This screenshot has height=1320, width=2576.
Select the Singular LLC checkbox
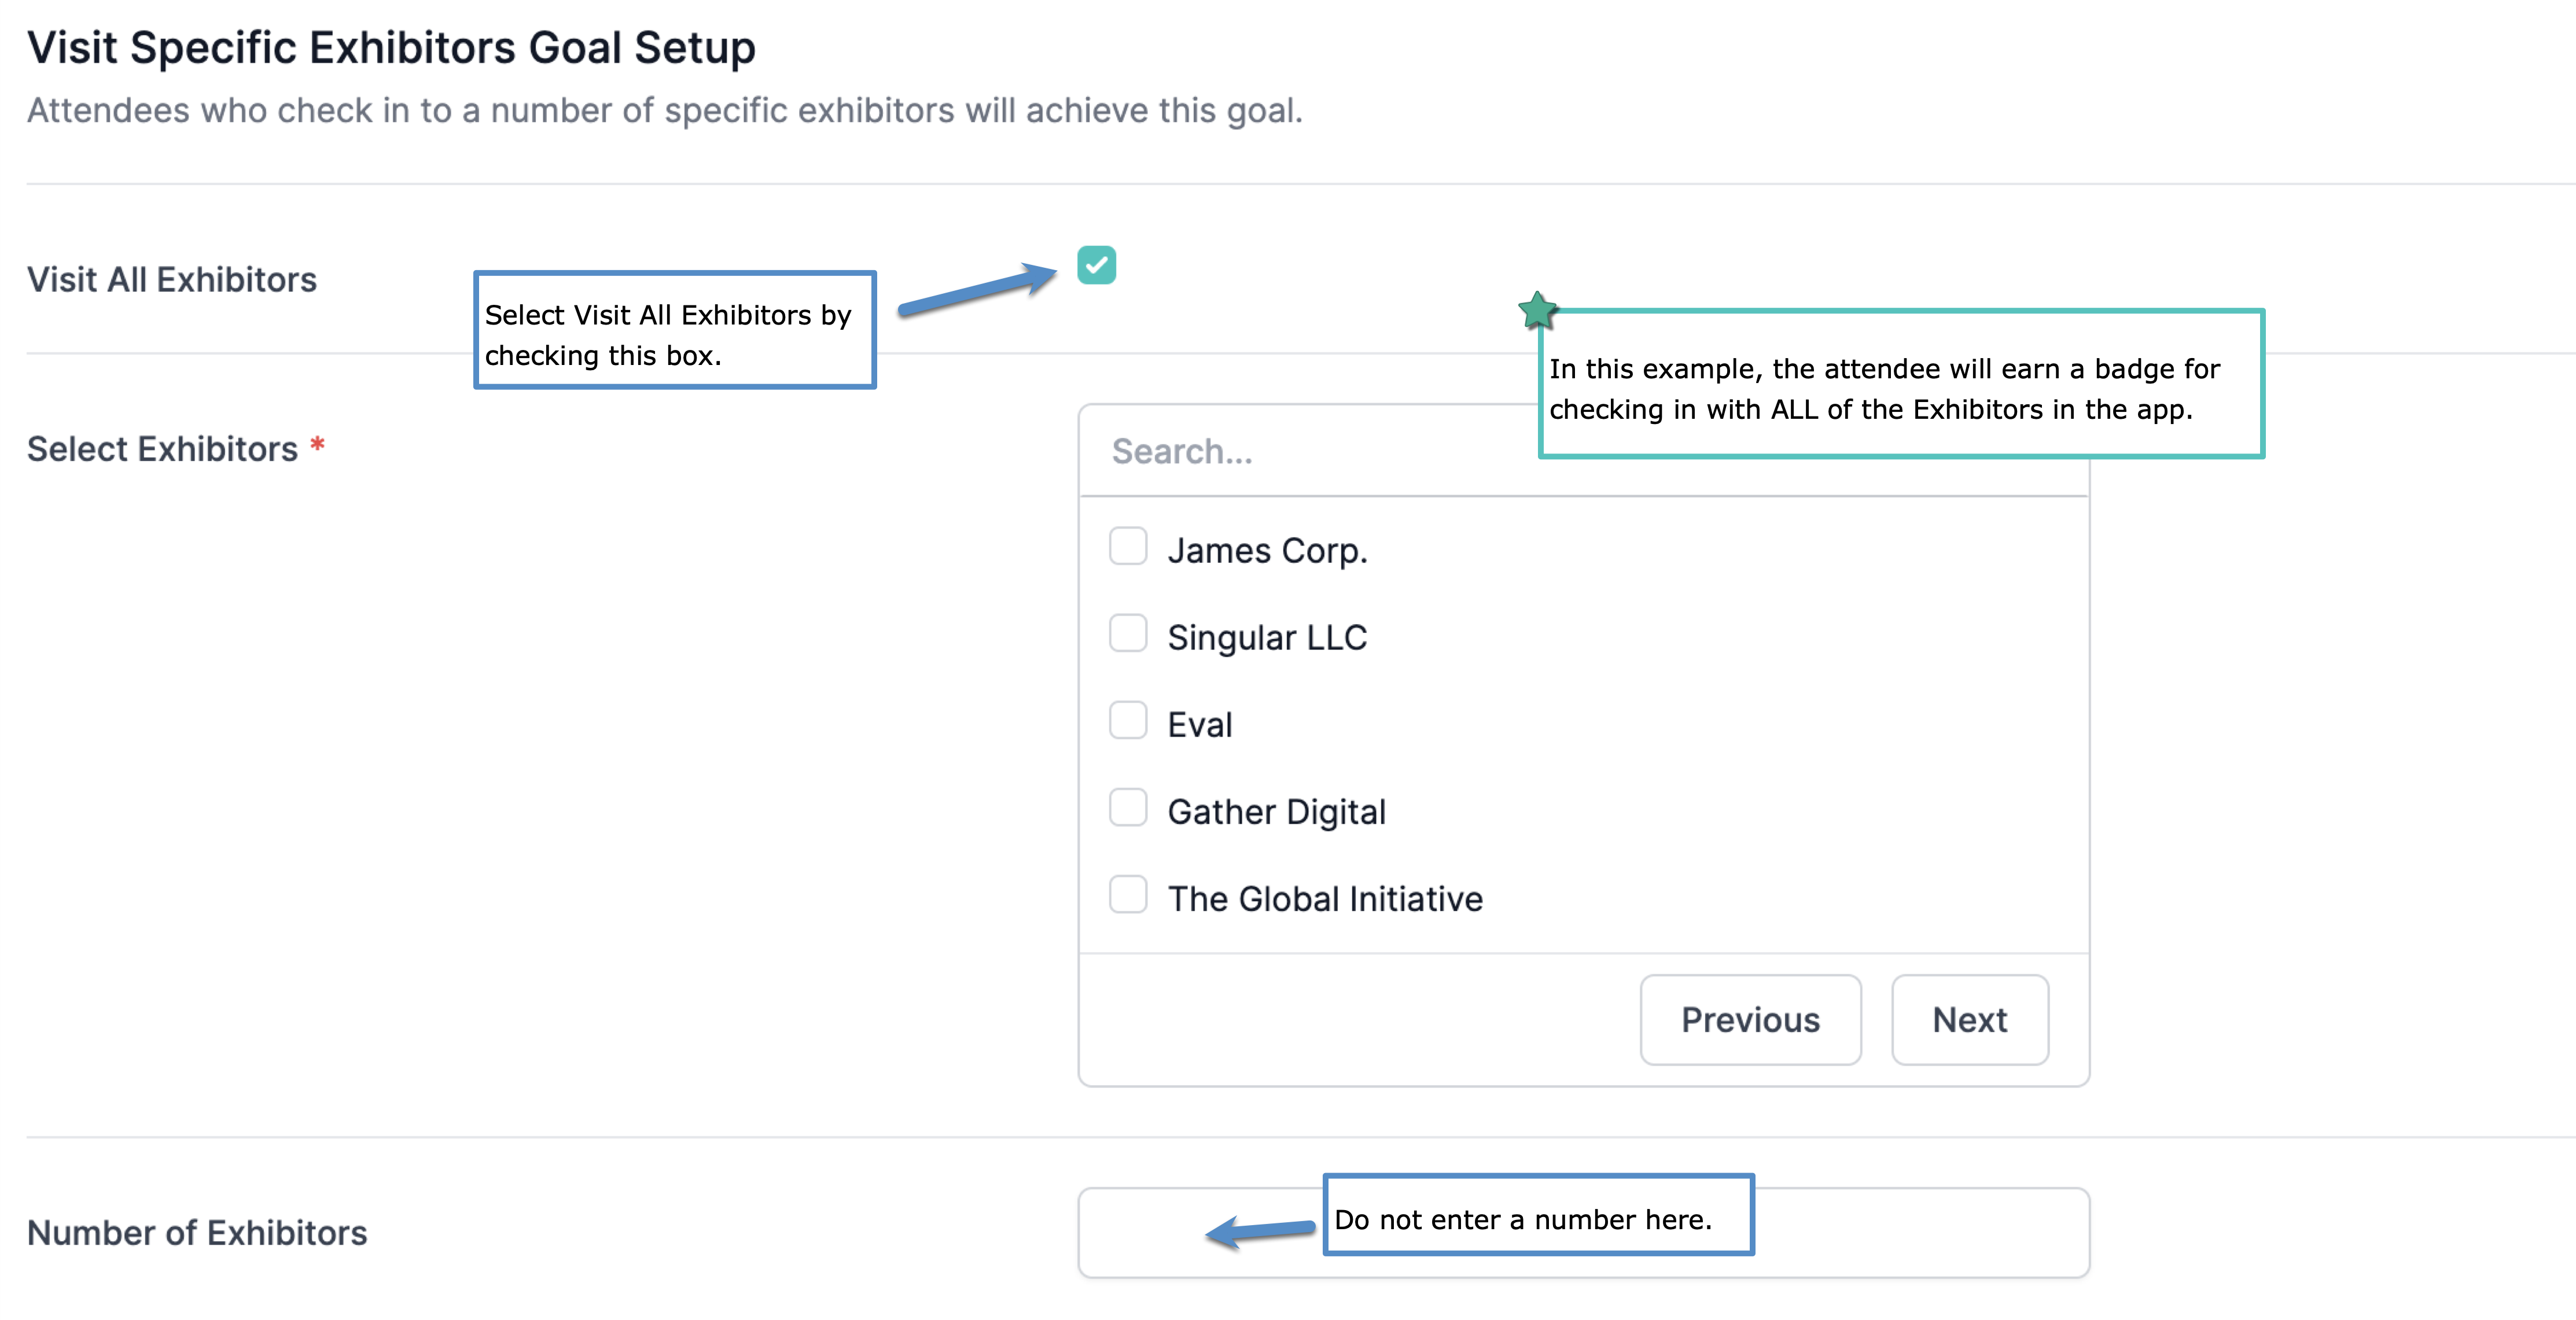pyautogui.click(x=1128, y=633)
